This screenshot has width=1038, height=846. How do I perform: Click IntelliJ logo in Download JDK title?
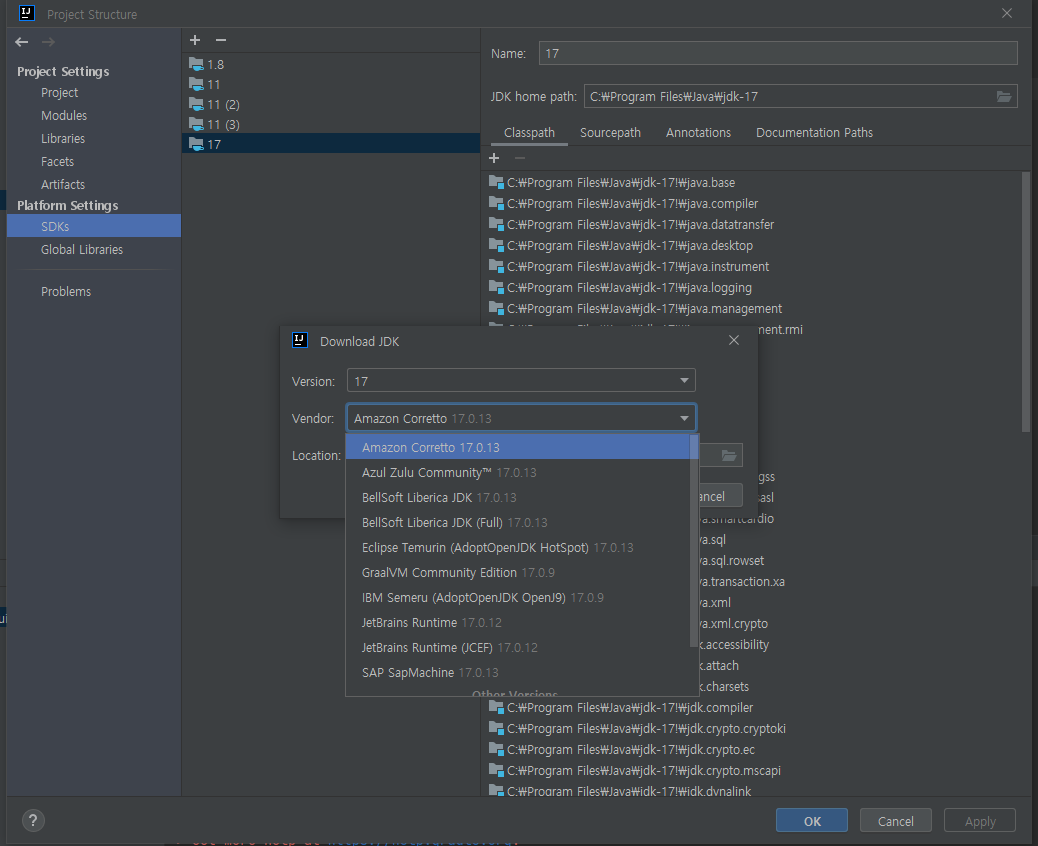point(299,340)
